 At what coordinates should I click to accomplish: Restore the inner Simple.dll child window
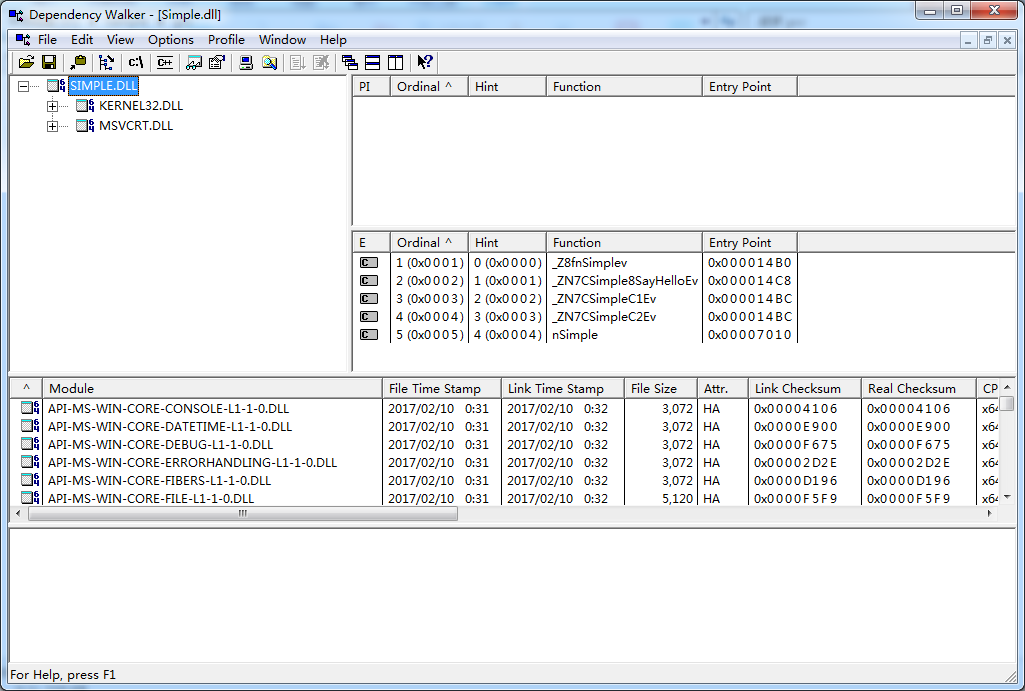(988, 41)
